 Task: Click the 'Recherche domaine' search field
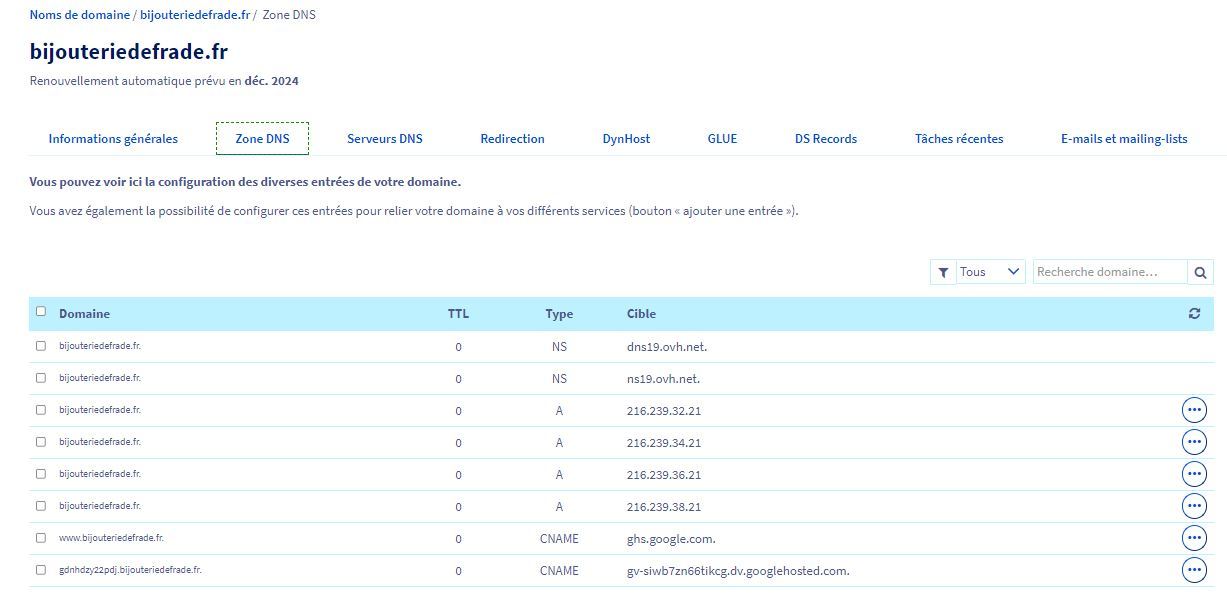coord(1109,272)
